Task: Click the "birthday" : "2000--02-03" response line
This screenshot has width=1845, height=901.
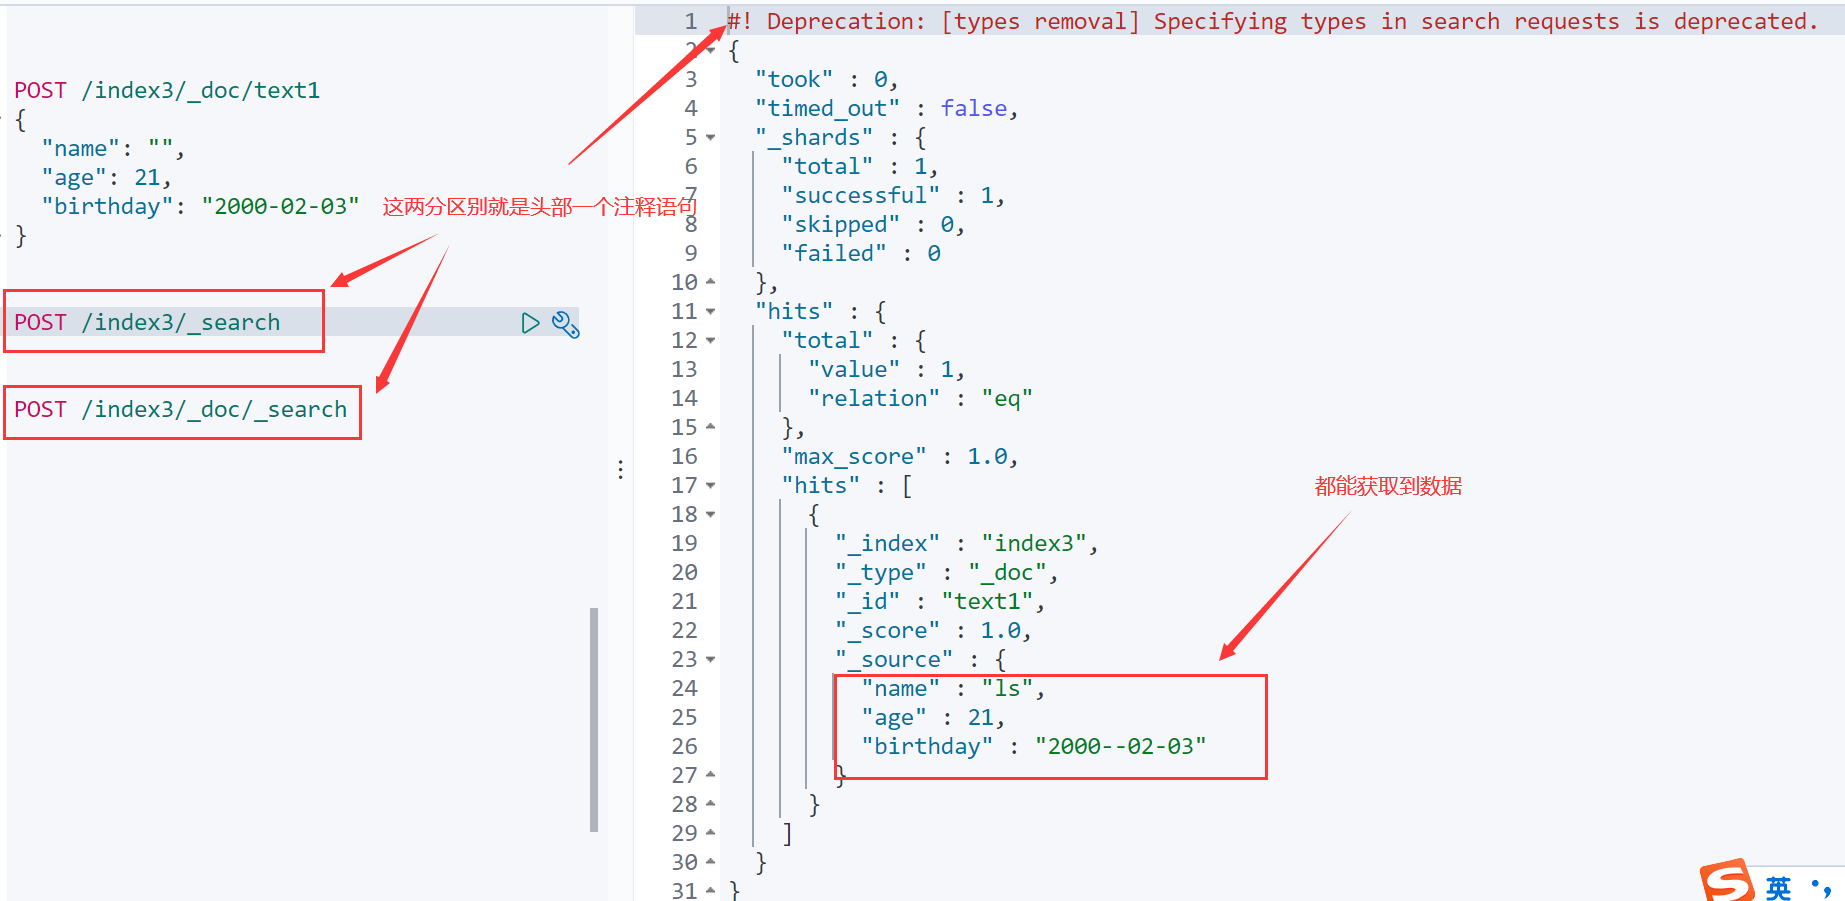Action: [x=1034, y=747]
